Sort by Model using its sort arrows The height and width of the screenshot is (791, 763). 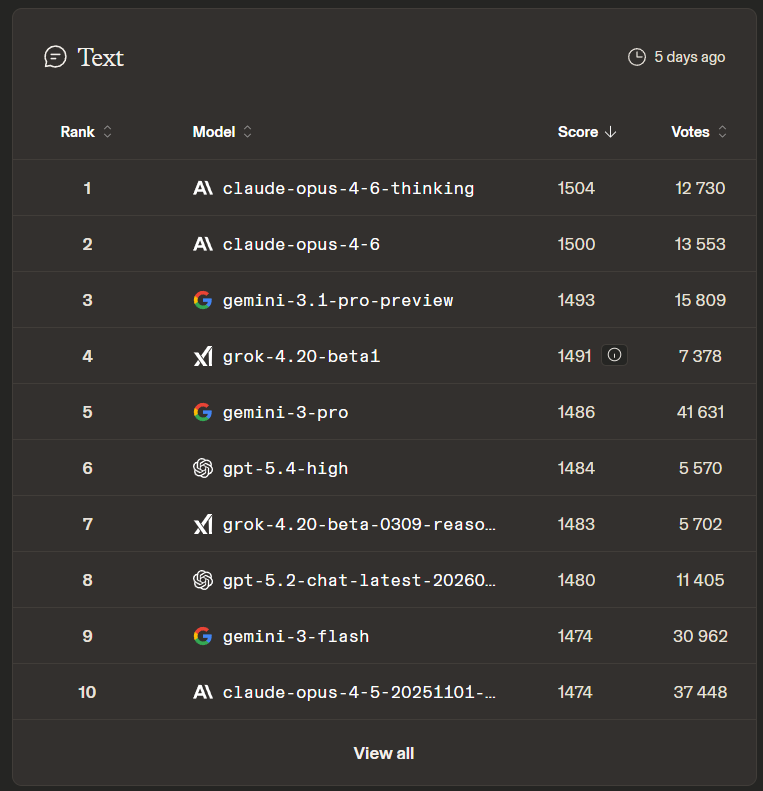[247, 132]
